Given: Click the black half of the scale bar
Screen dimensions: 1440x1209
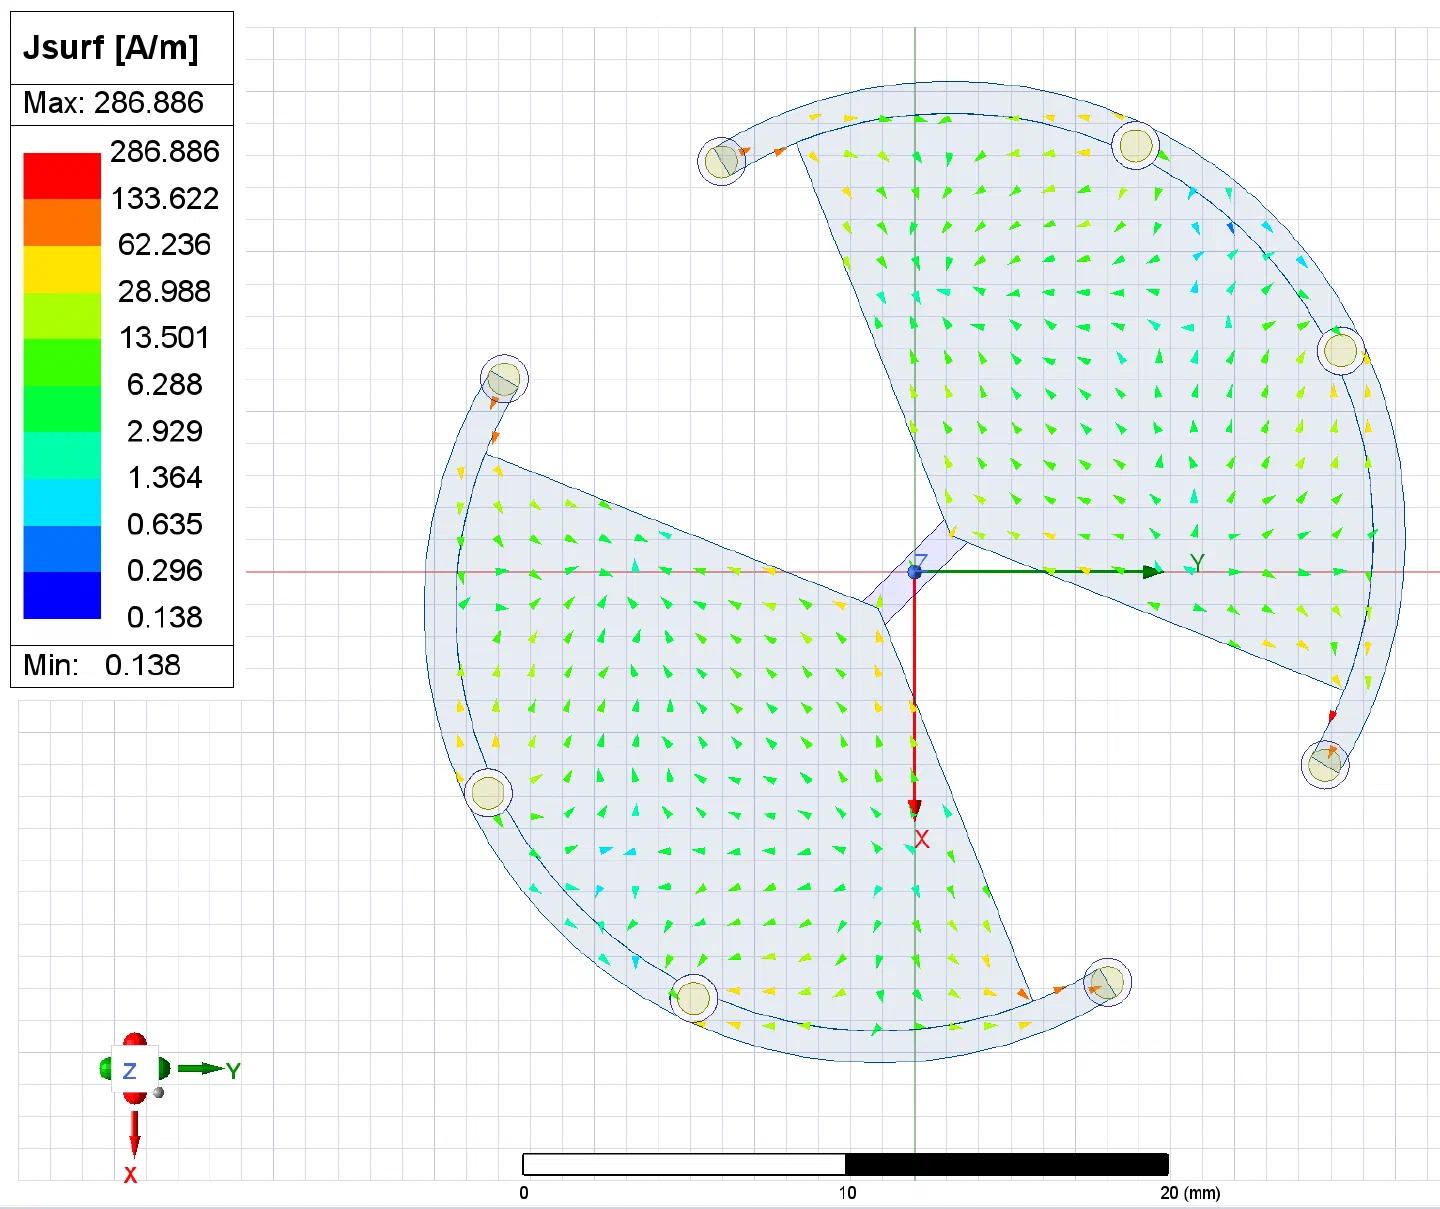Looking at the screenshot, I should coord(1007,1164).
